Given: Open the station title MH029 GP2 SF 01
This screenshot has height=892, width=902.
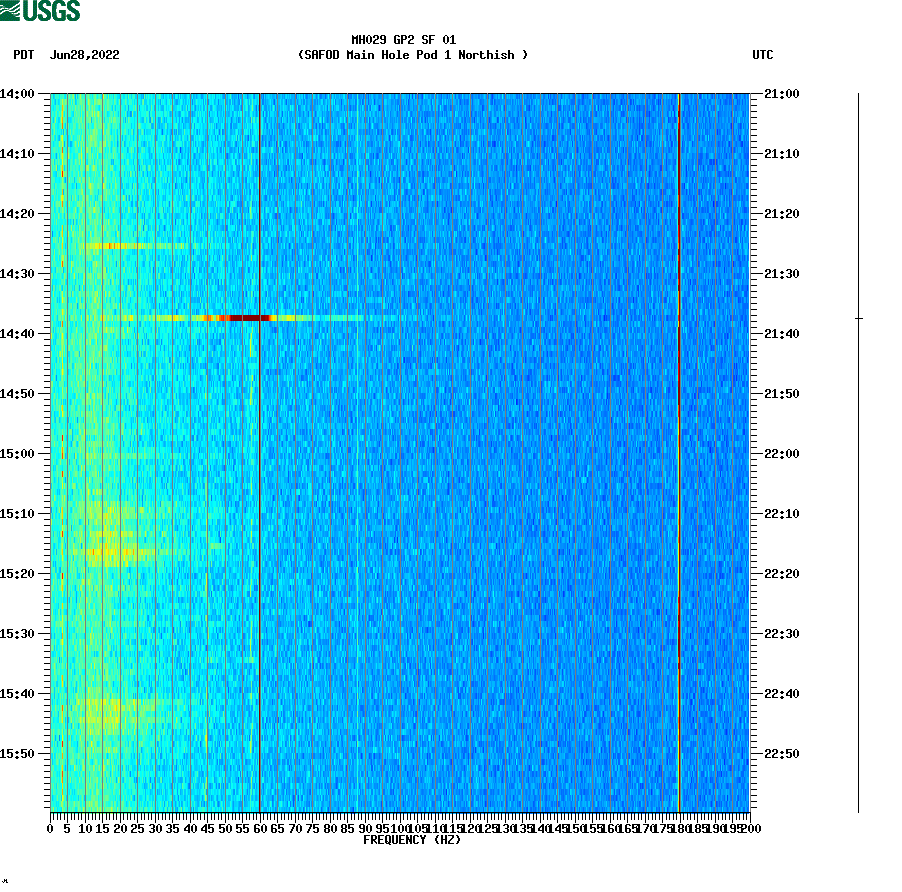Looking at the screenshot, I should pos(403,39).
